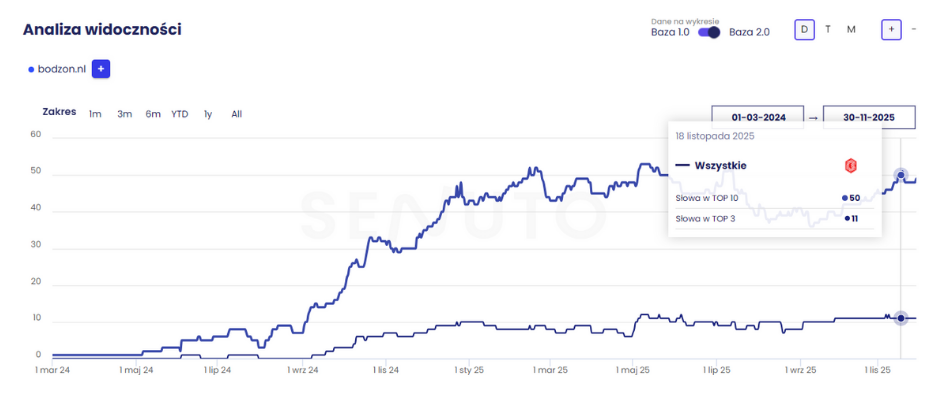Screen dimensions: 940x400
Task: Toggle the Baza 1.0 / Baza 2.0 switch
Action: [x=709, y=32]
